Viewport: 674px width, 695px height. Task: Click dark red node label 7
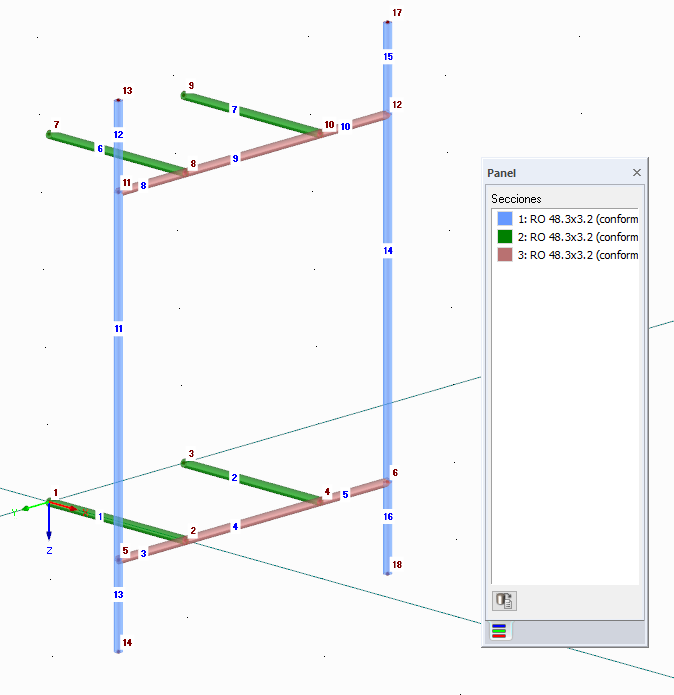tap(56, 125)
